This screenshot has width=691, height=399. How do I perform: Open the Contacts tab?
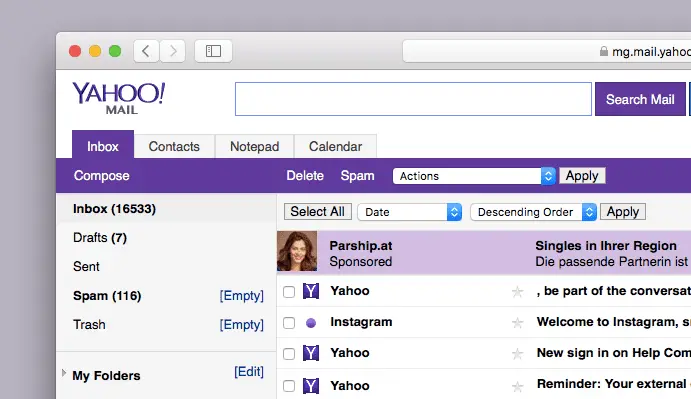[174, 146]
